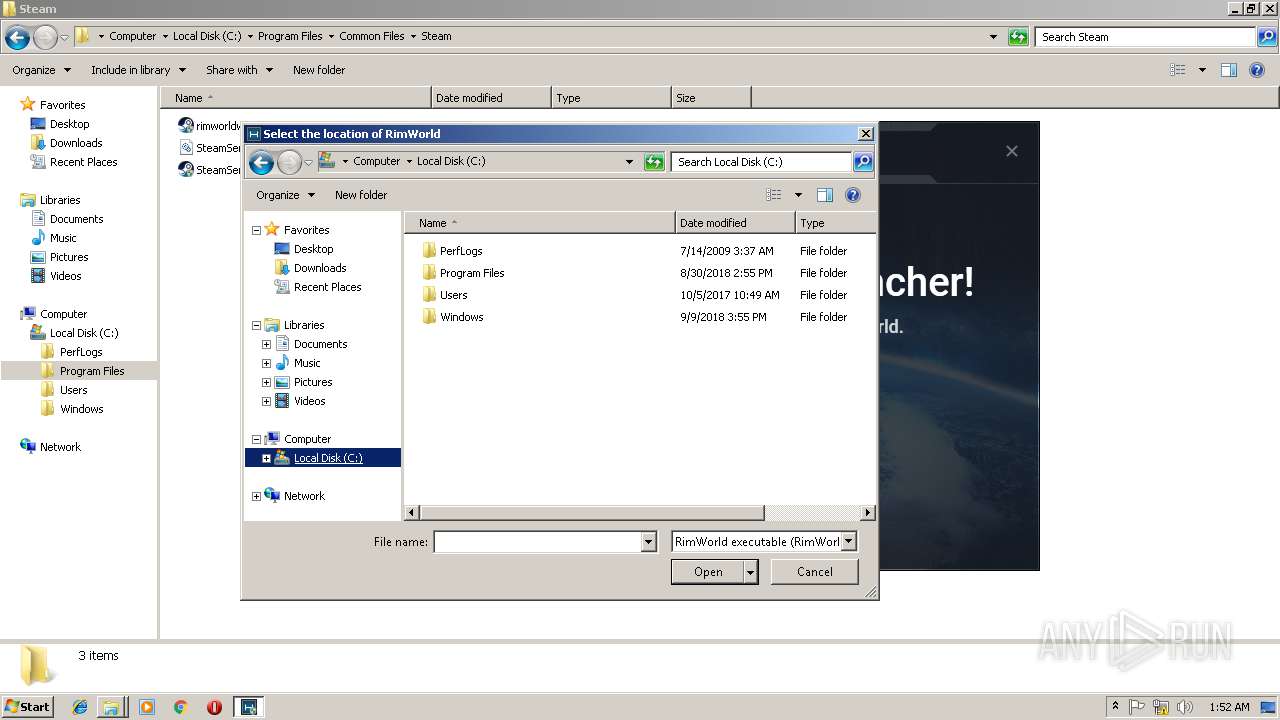Screen dimensions: 1280x720
Task: Click New folder in the dialog toolbar
Action: pos(361,195)
